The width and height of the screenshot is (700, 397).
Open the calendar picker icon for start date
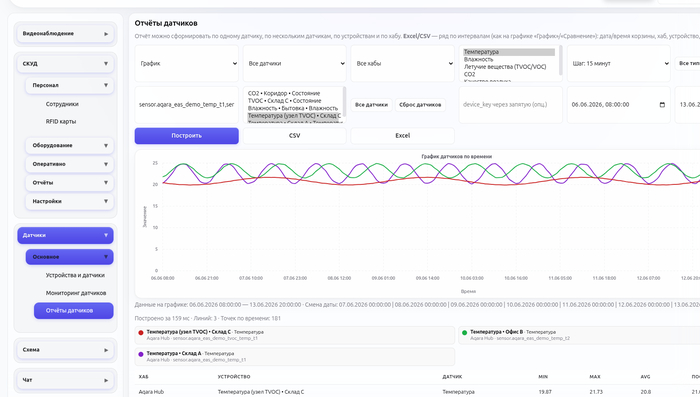tap(662, 104)
